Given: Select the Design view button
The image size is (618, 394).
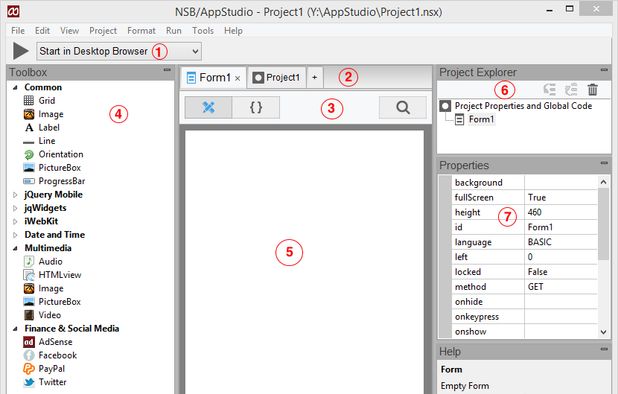Looking at the screenshot, I should pos(208,107).
